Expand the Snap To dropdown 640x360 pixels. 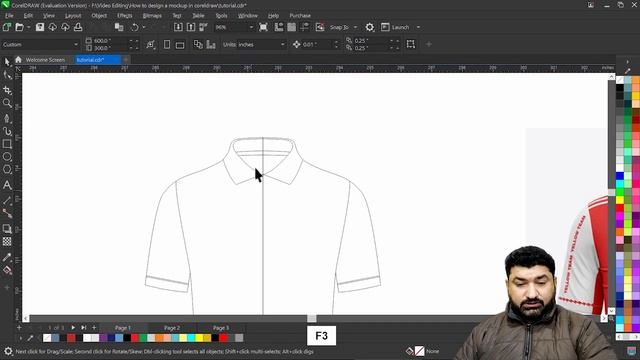pyautogui.click(x=355, y=27)
